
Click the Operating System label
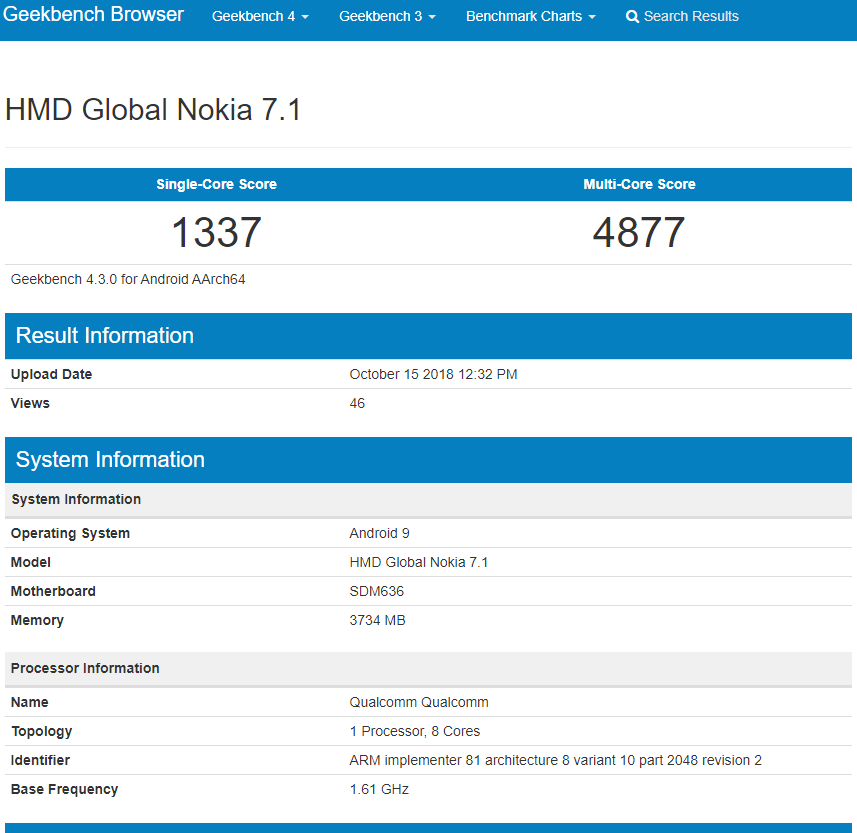pyautogui.click(x=71, y=533)
